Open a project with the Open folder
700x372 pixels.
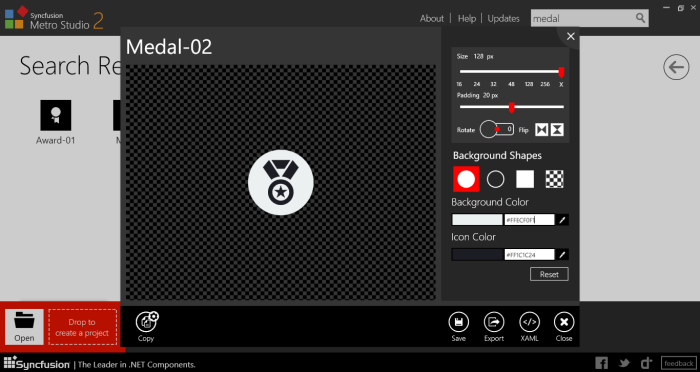[24, 327]
